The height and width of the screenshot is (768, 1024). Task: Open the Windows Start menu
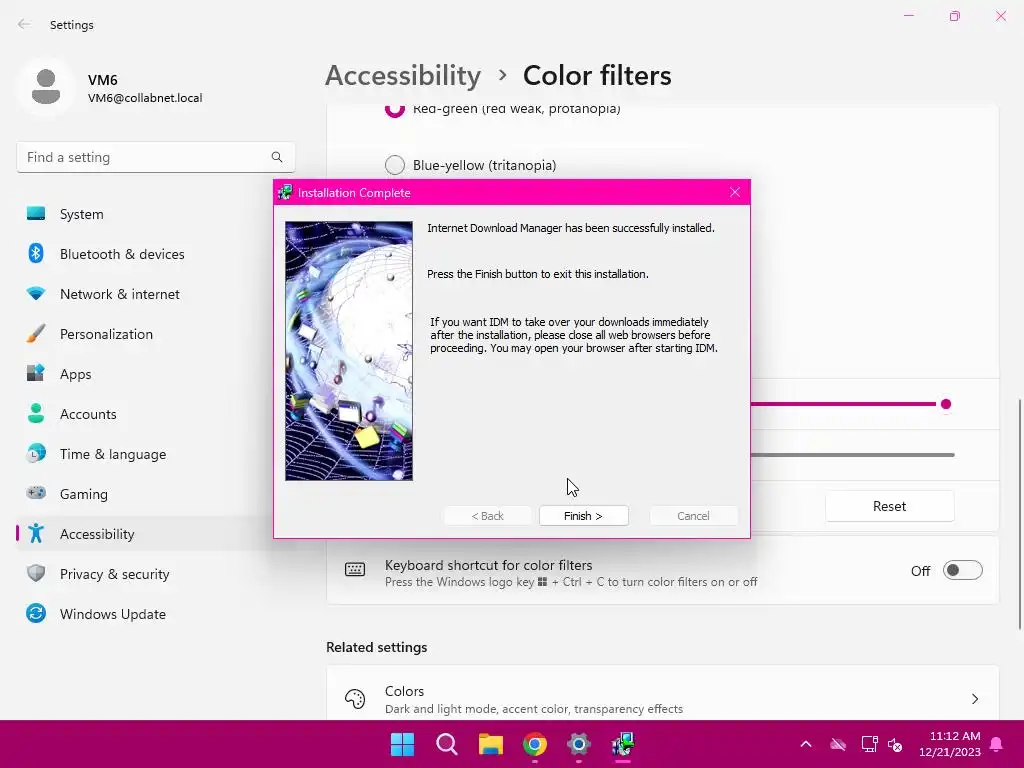[x=402, y=744]
